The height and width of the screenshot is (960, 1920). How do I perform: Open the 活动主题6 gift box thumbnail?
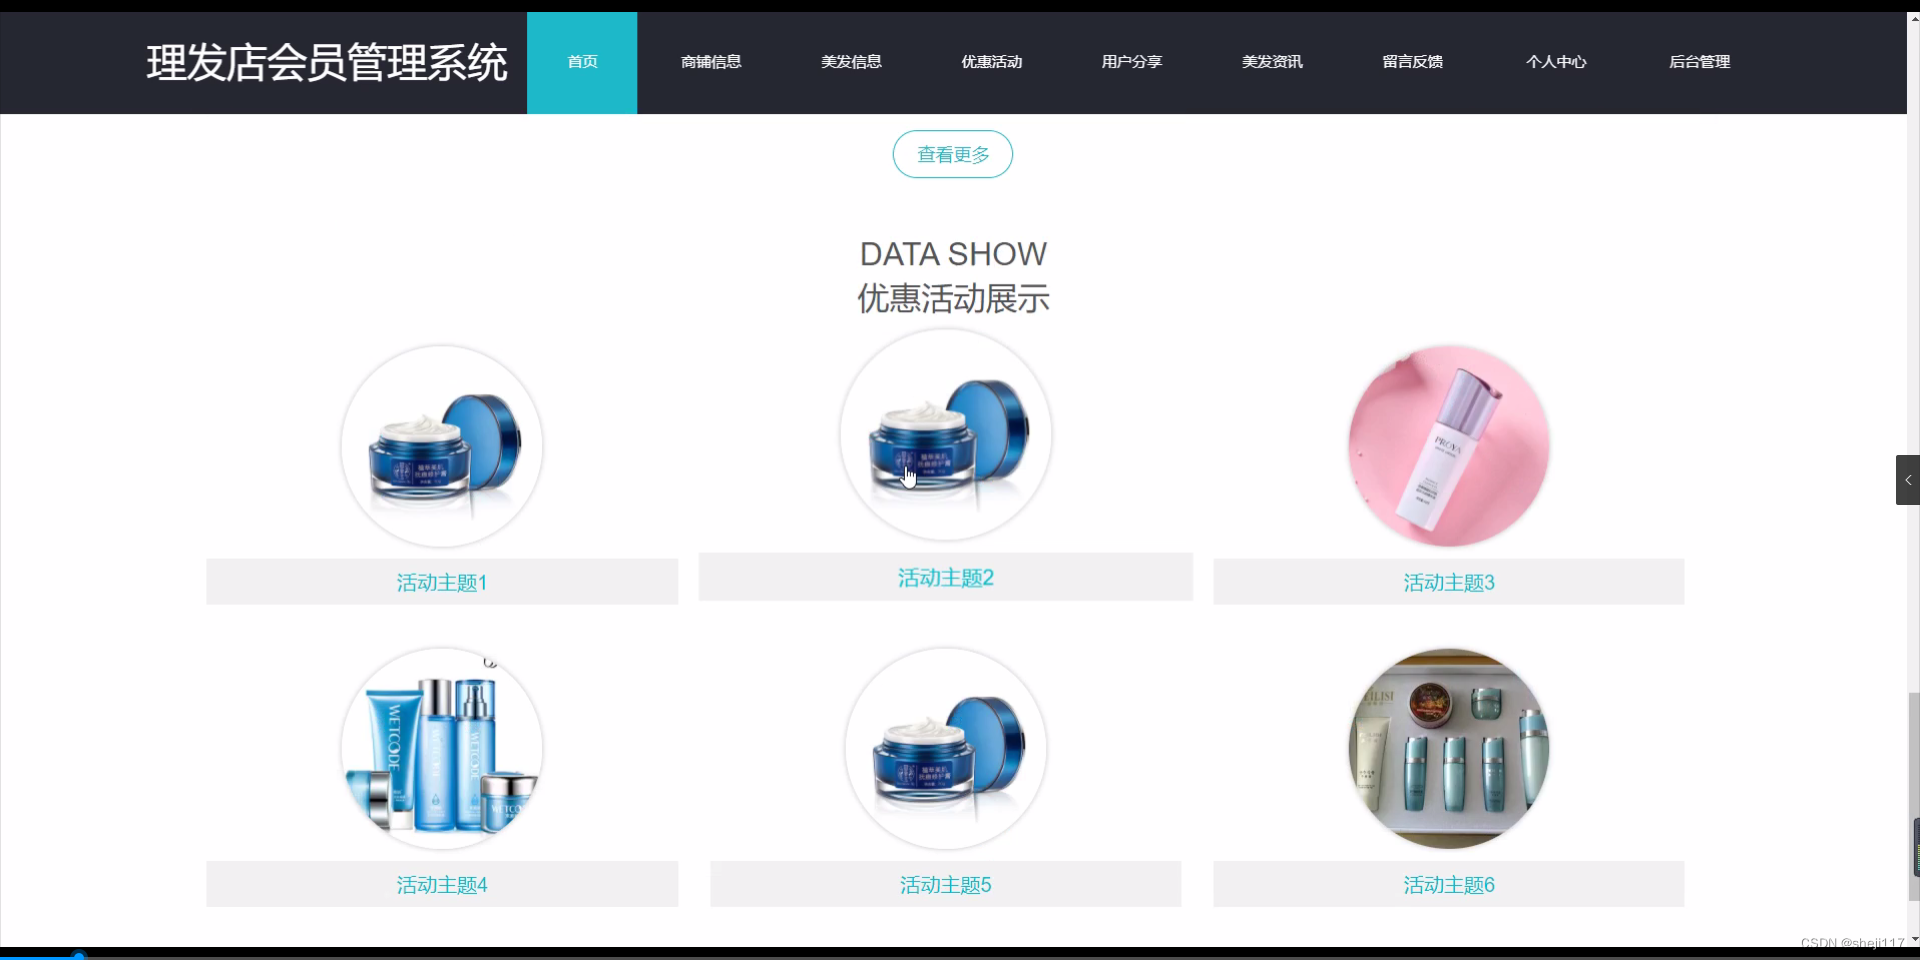[1449, 749]
